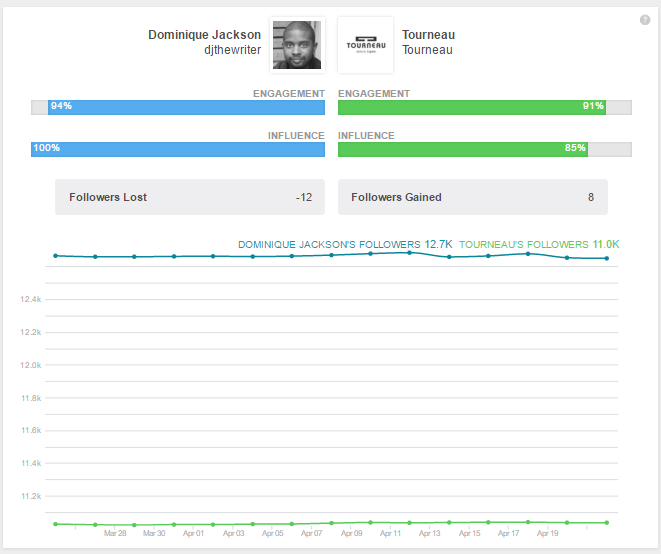
Task: Click the Apr 17 axis label
Action: (508, 533)
